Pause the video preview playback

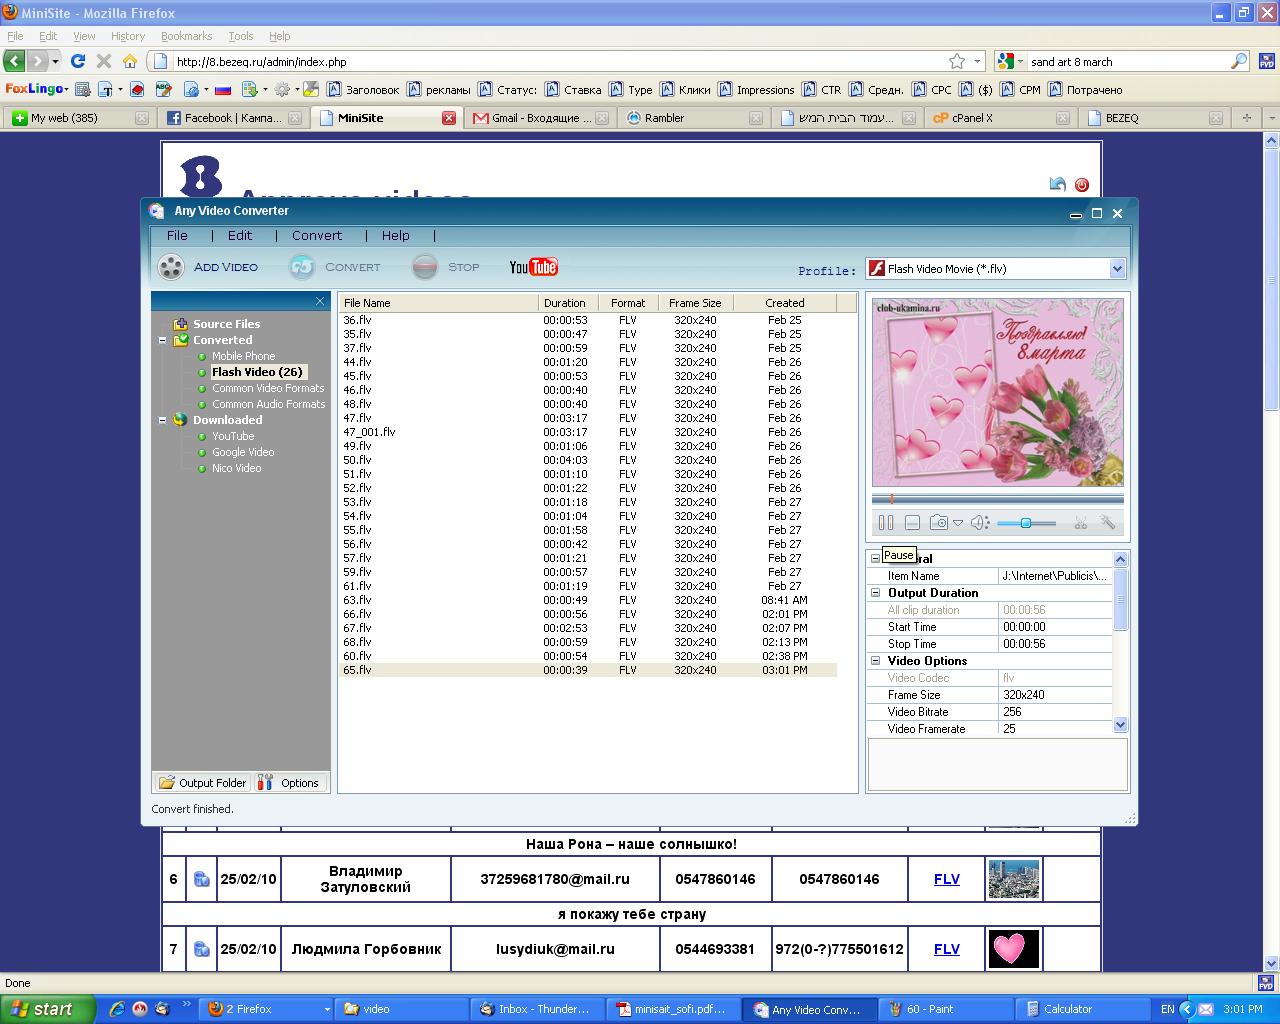[885, 523]
